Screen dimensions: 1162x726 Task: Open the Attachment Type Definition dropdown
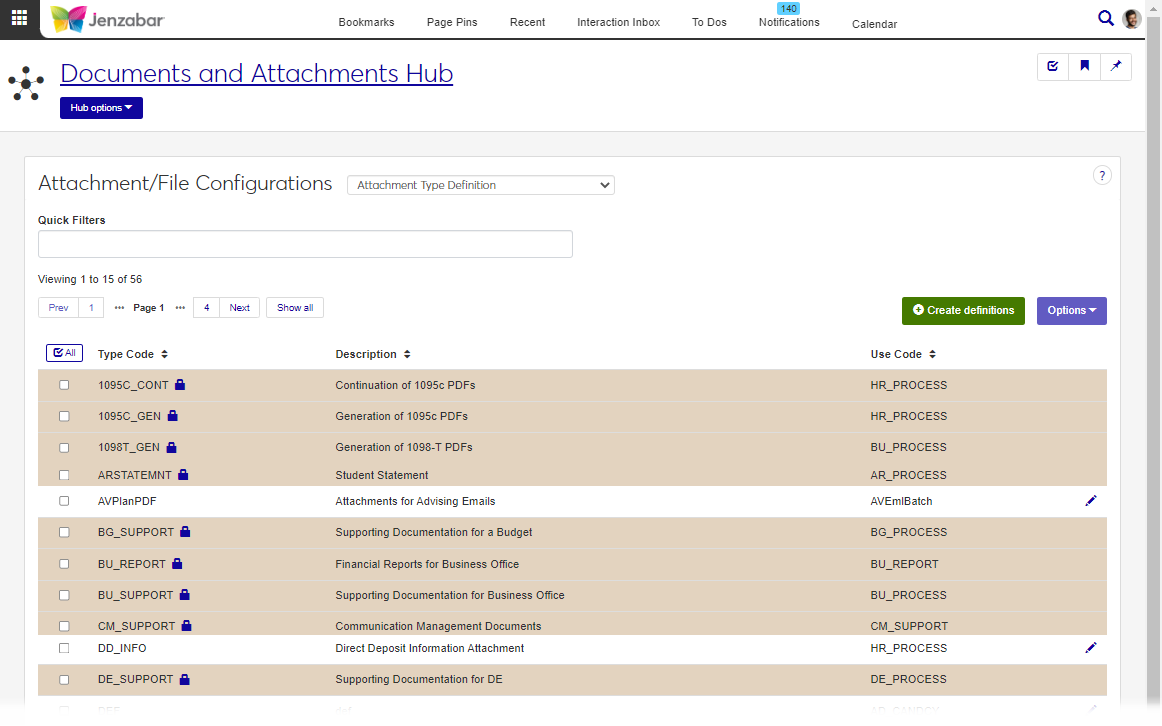[480, 185]
